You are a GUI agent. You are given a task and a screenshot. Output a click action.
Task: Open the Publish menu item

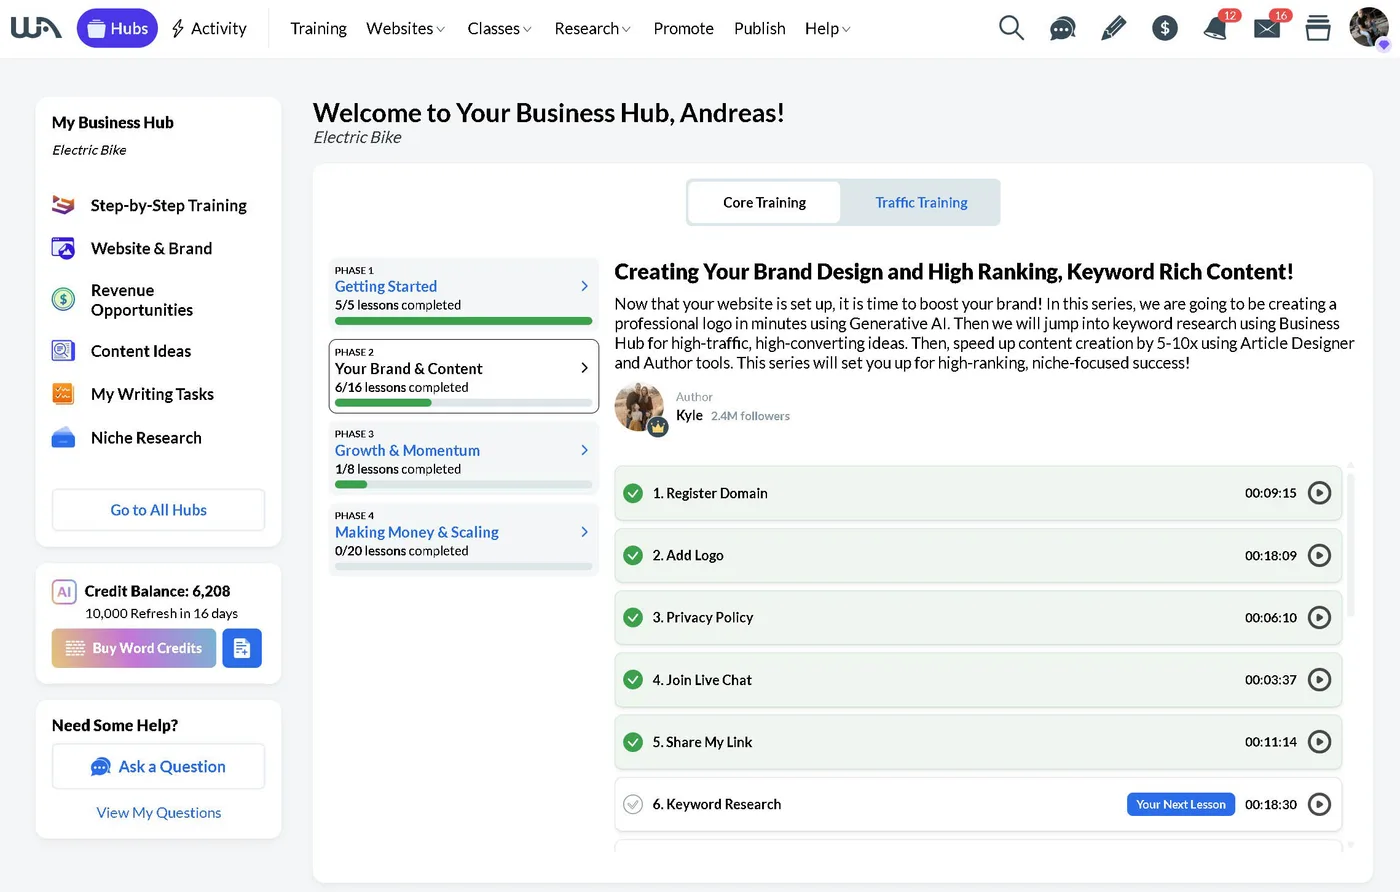click(760, 28)
